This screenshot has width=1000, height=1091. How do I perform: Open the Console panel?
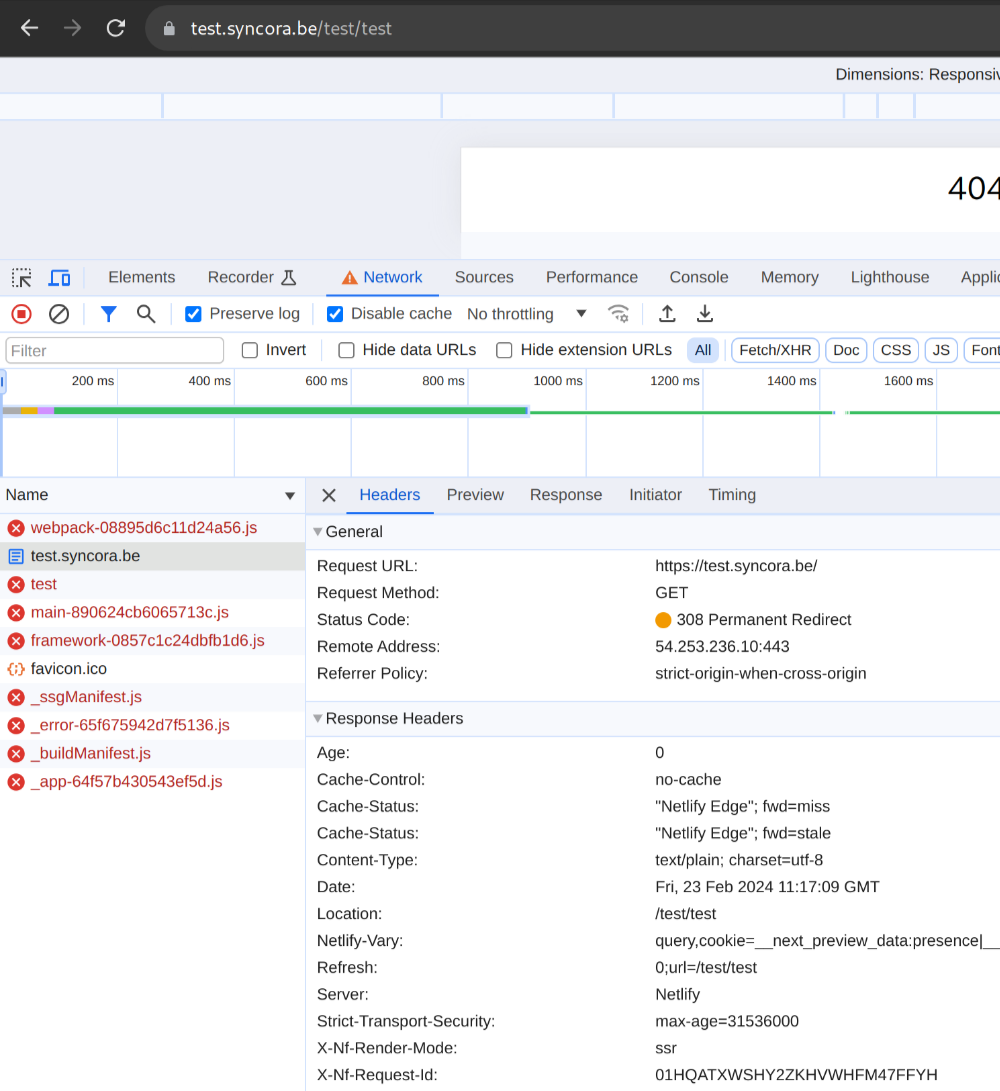(699, 278)
